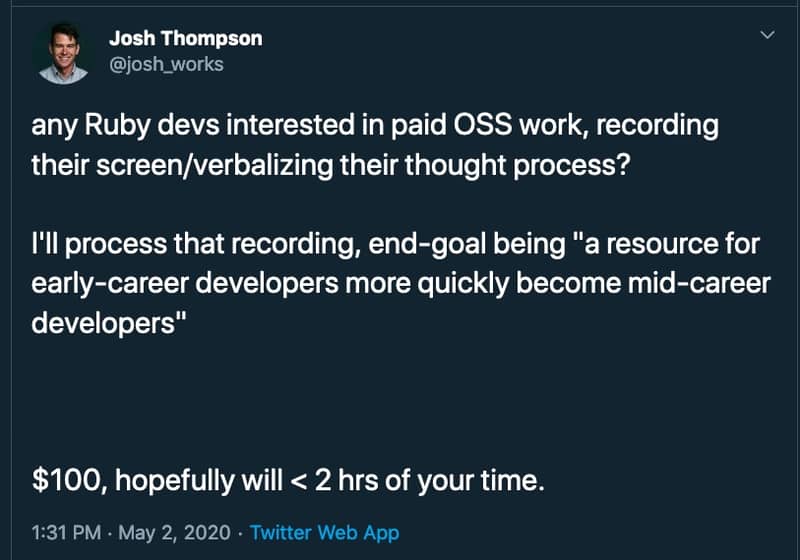
Task: Click the phrase screen/verbalizing in the tweet
Action: (x=215, y=166)
